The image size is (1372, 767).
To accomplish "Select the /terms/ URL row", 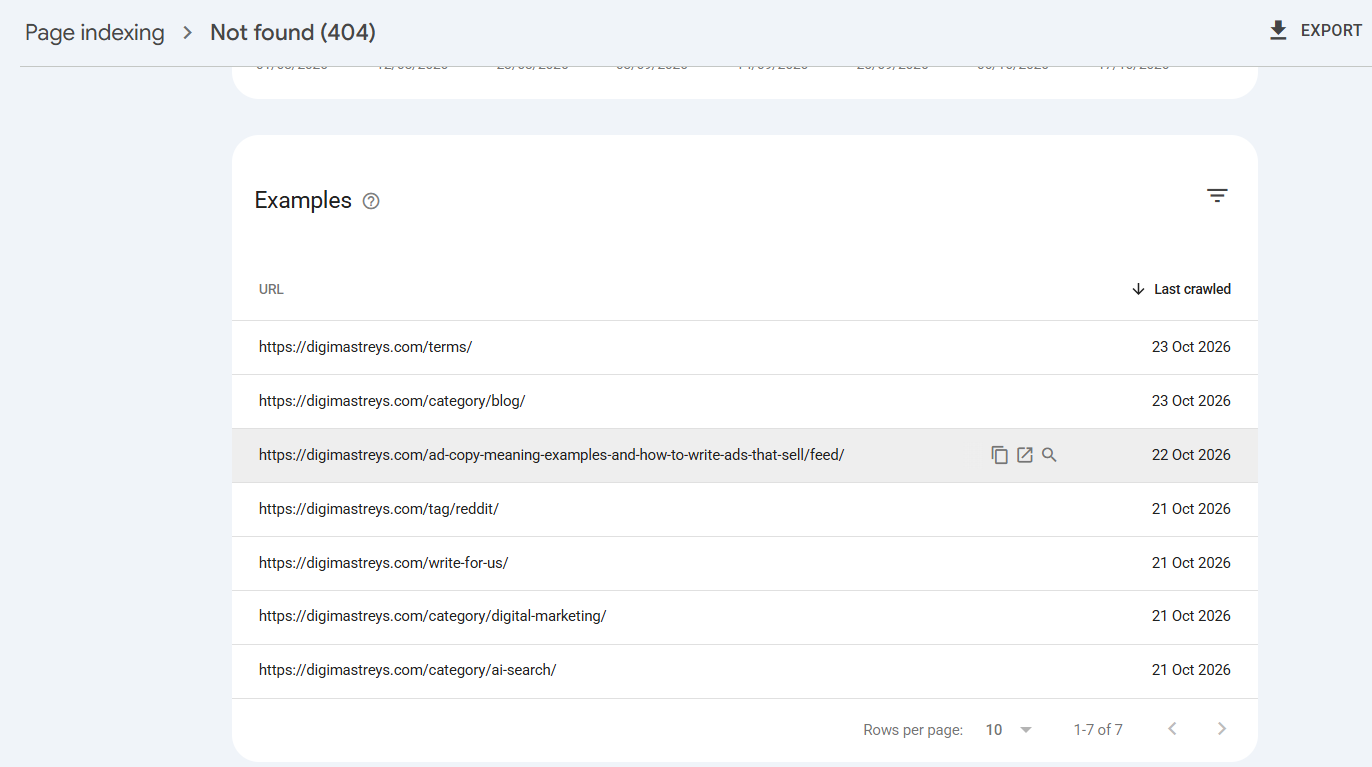I will [x=745, y=347].
